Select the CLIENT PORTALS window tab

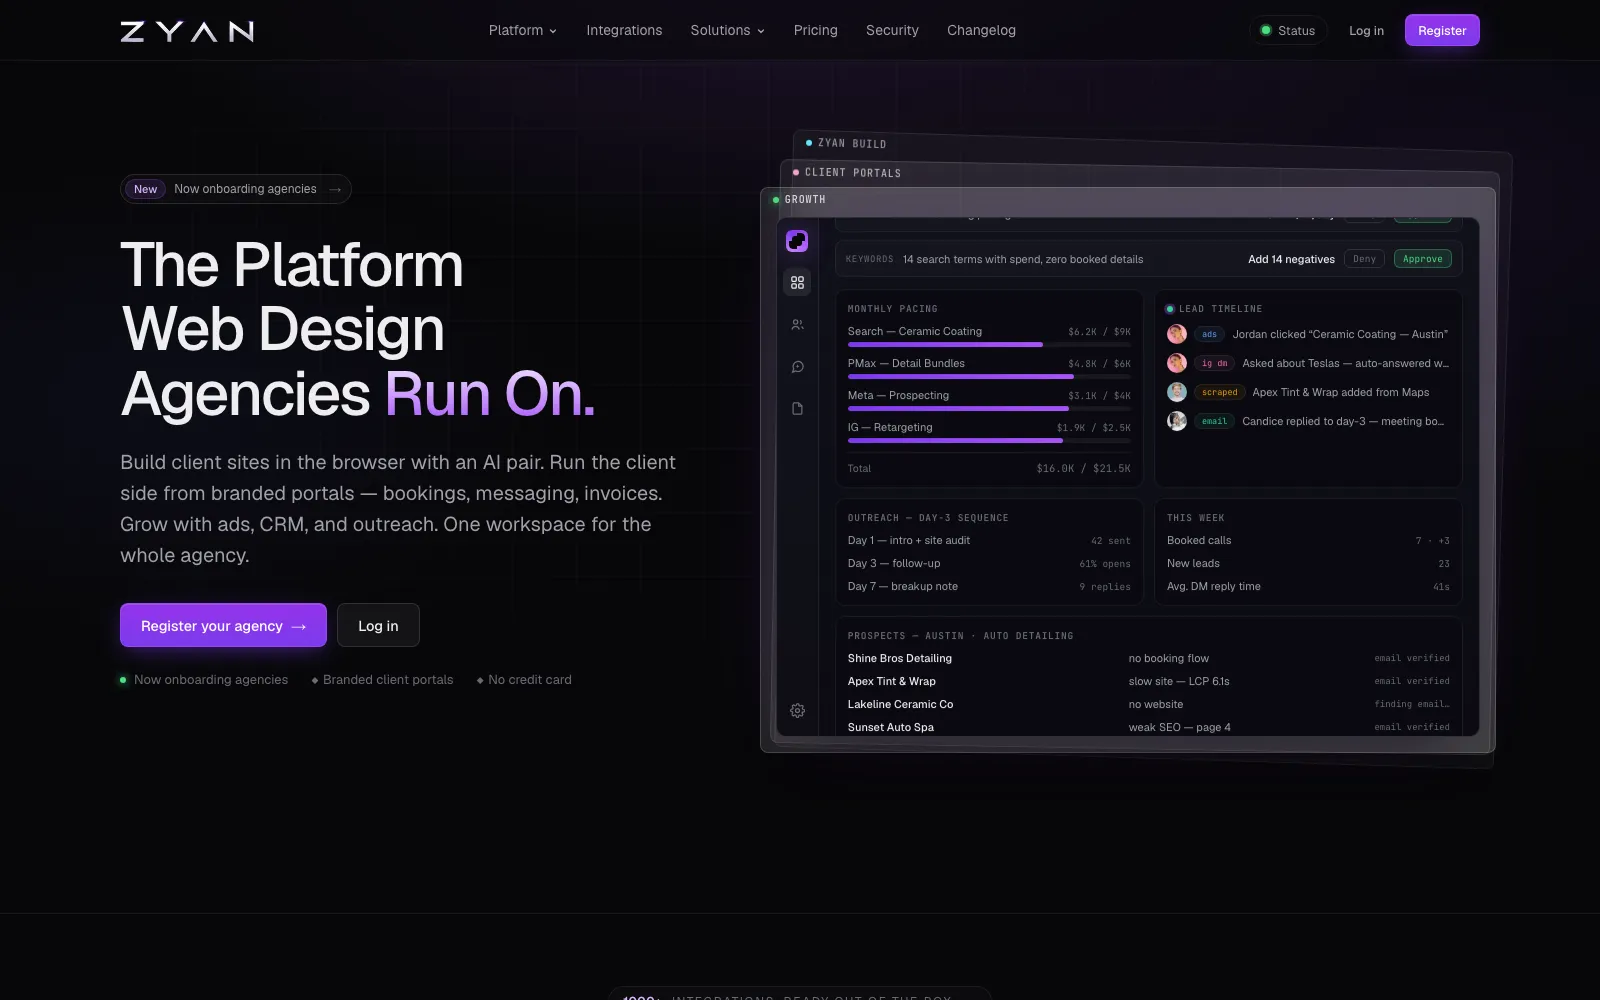847,172
